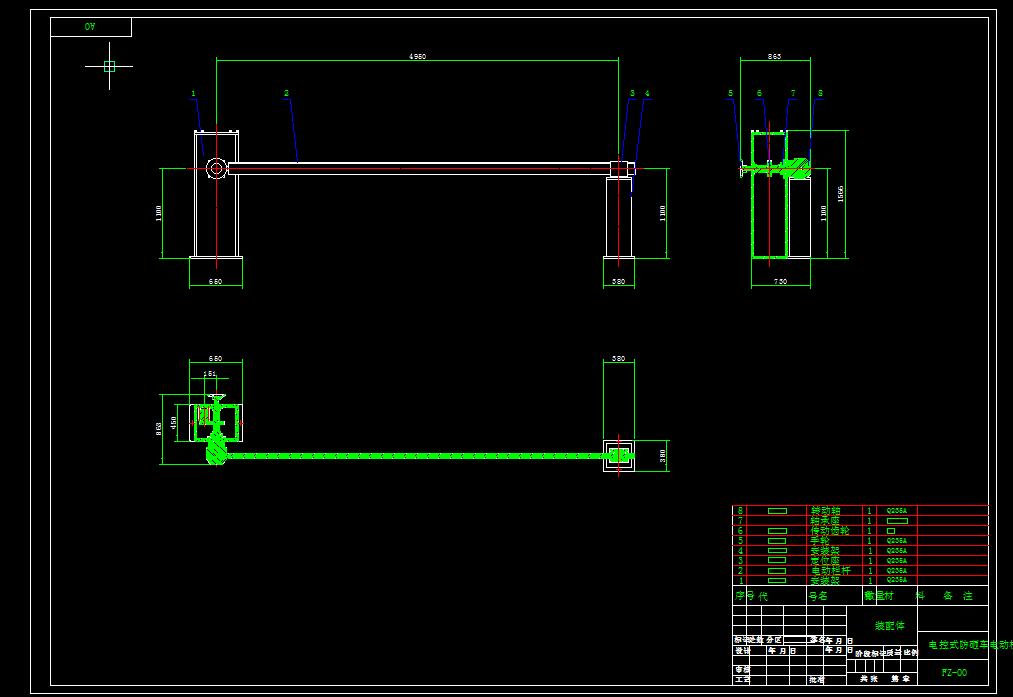Click the crosshair cursor marker
Image resolution: width=1013 pixels, height=697 pixels.
tap(109, 66)
